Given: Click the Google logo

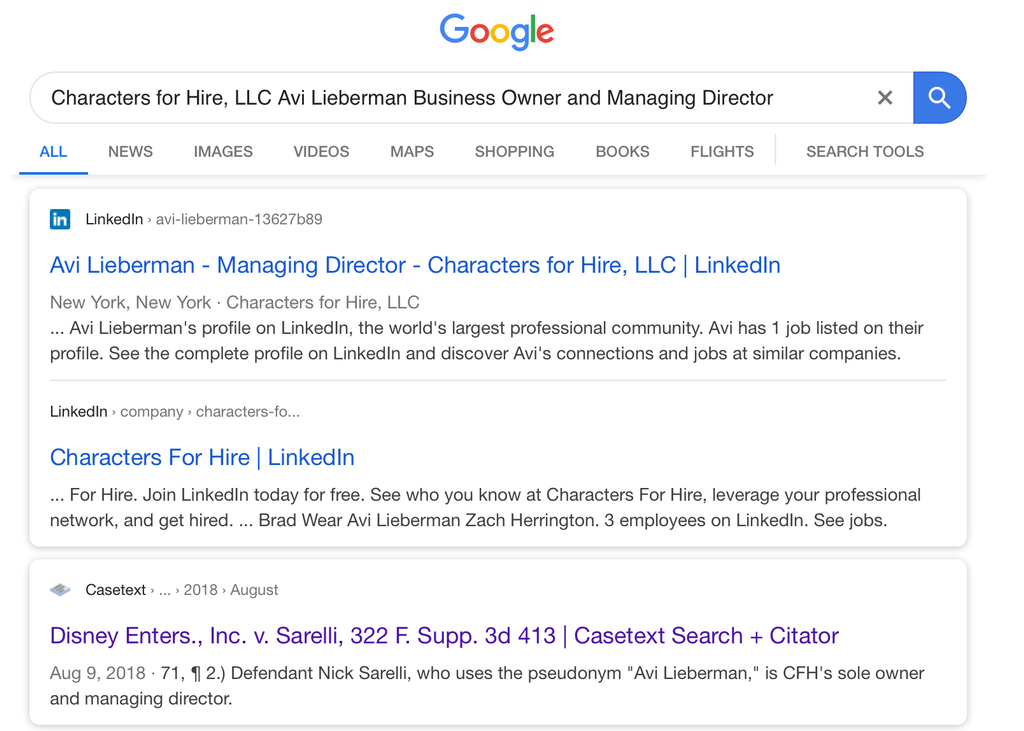Looking at the screenshot, I should point(496,31).
